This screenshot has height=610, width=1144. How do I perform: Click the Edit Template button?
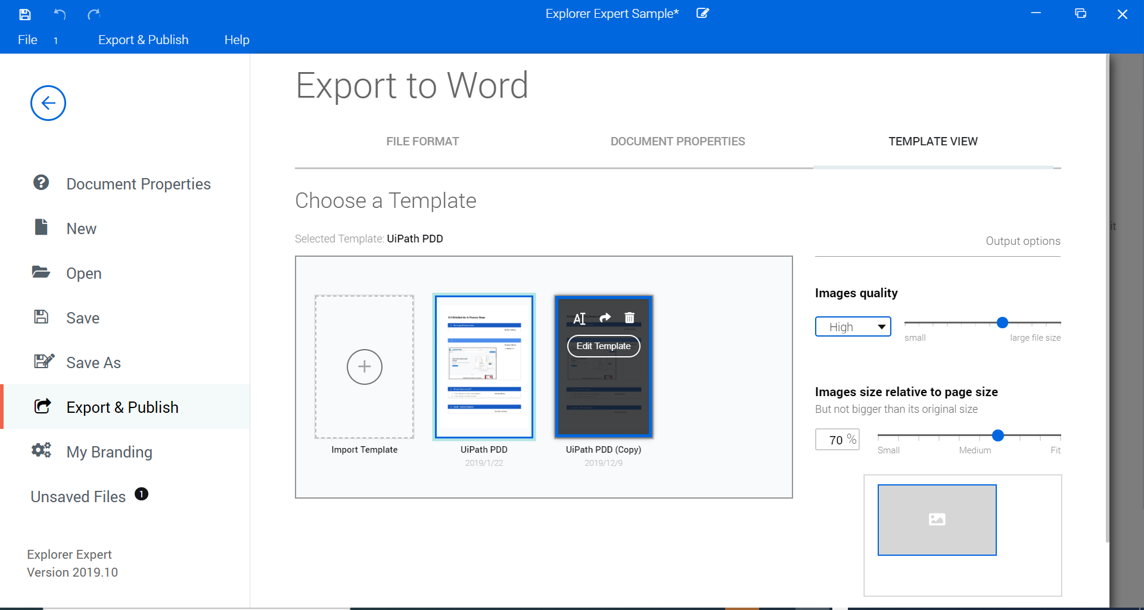(x=603, y=346)
